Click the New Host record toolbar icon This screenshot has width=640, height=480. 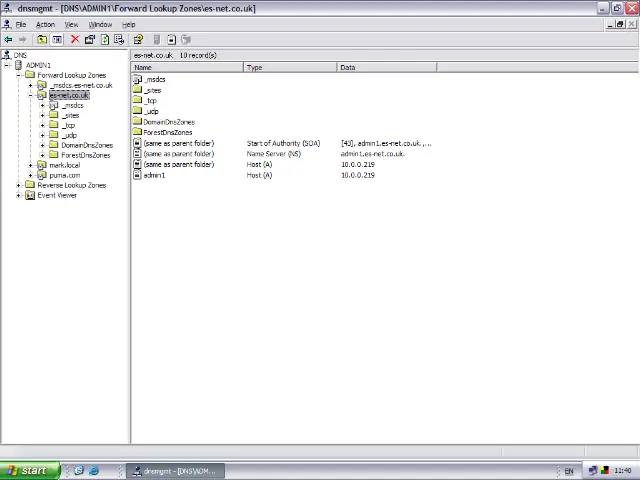(x=171, y=40)
